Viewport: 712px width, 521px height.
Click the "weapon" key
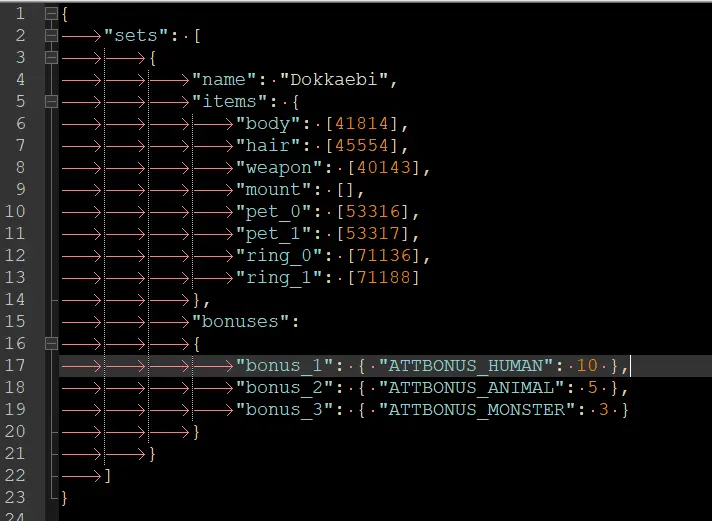pos(279,168)
